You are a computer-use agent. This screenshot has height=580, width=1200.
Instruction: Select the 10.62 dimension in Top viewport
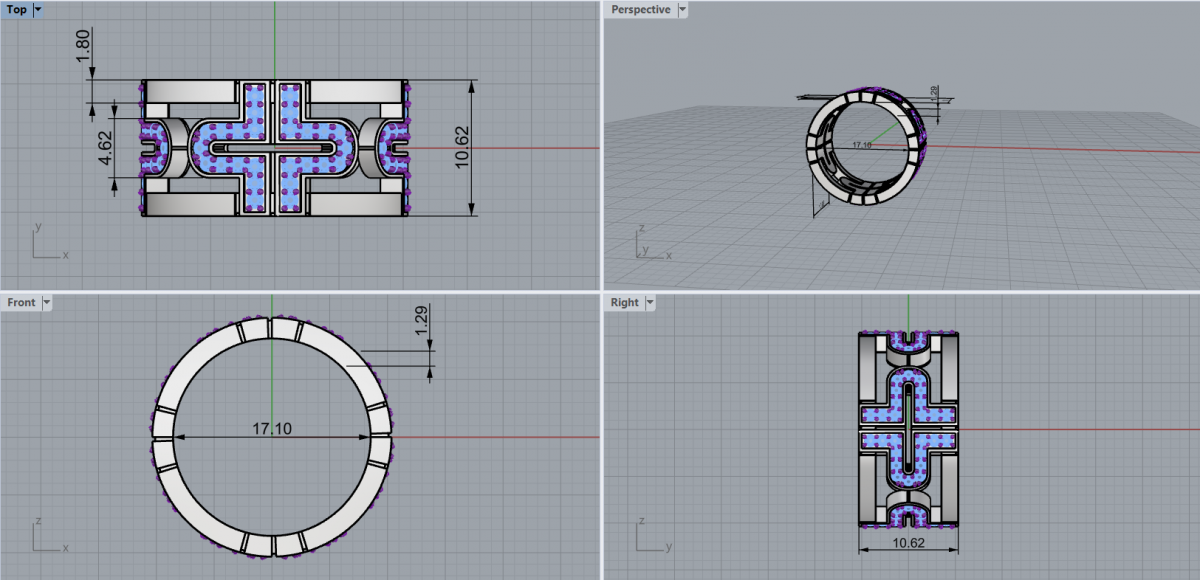point(461,146)
